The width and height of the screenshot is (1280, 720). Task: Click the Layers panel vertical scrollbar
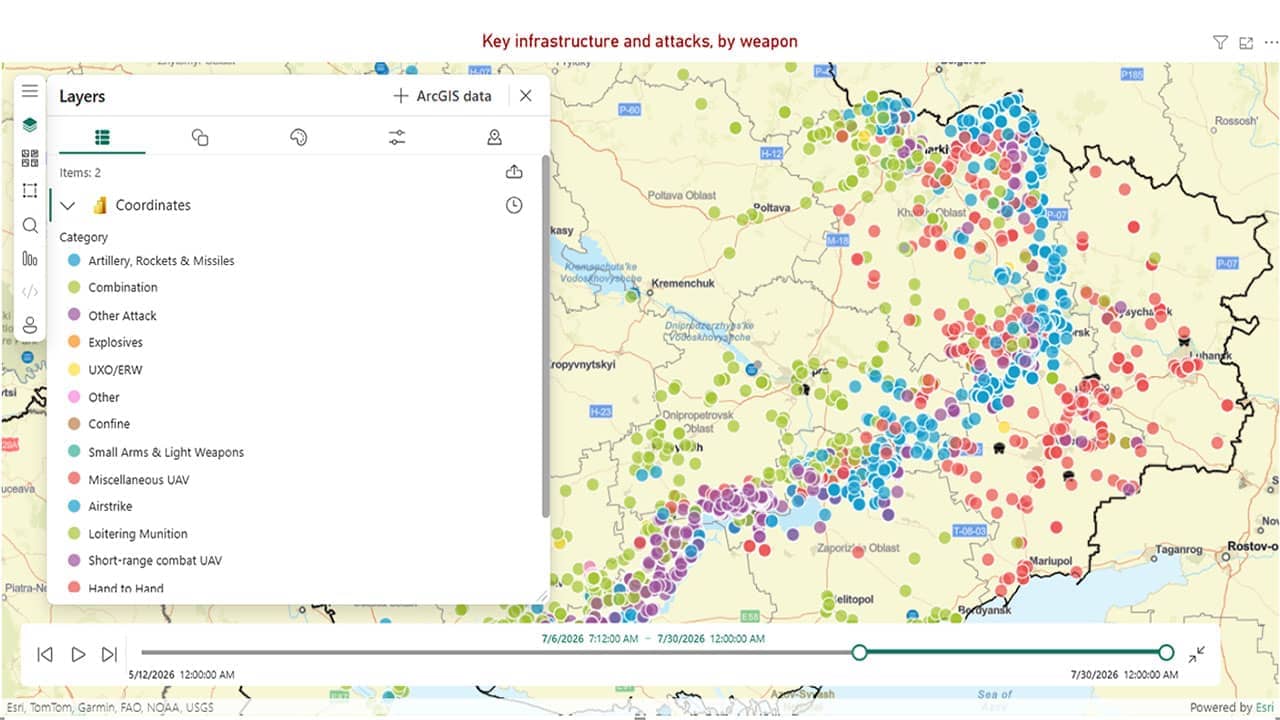[545, 335]
